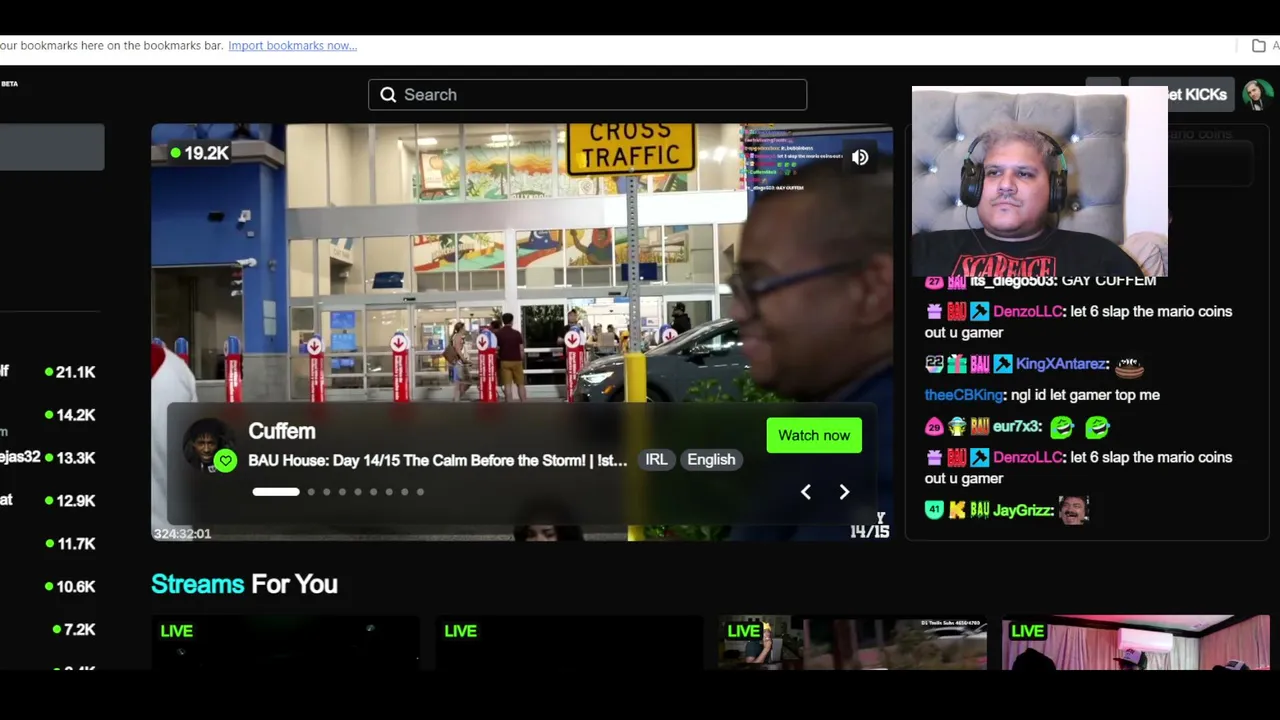The image size is (1280, 720).
Task: Click the 19.2K viewer count on featured stream
Action: coord(201,153)
